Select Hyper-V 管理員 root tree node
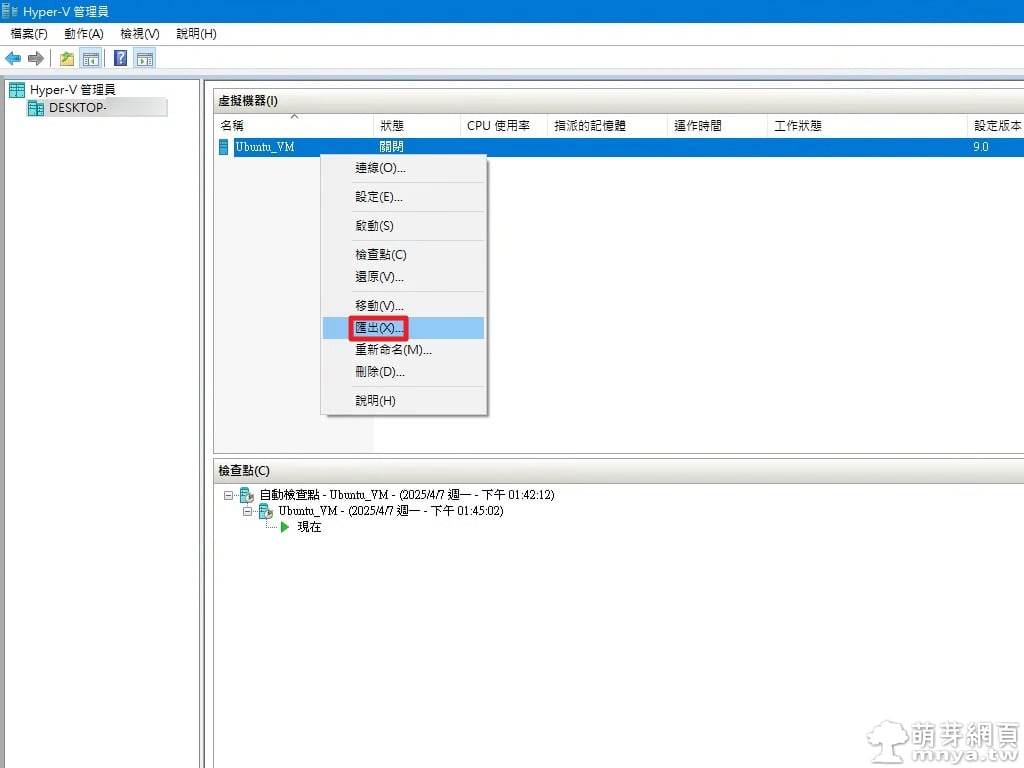Screen dimensions: 1024x768 click(x=72, y=90)
